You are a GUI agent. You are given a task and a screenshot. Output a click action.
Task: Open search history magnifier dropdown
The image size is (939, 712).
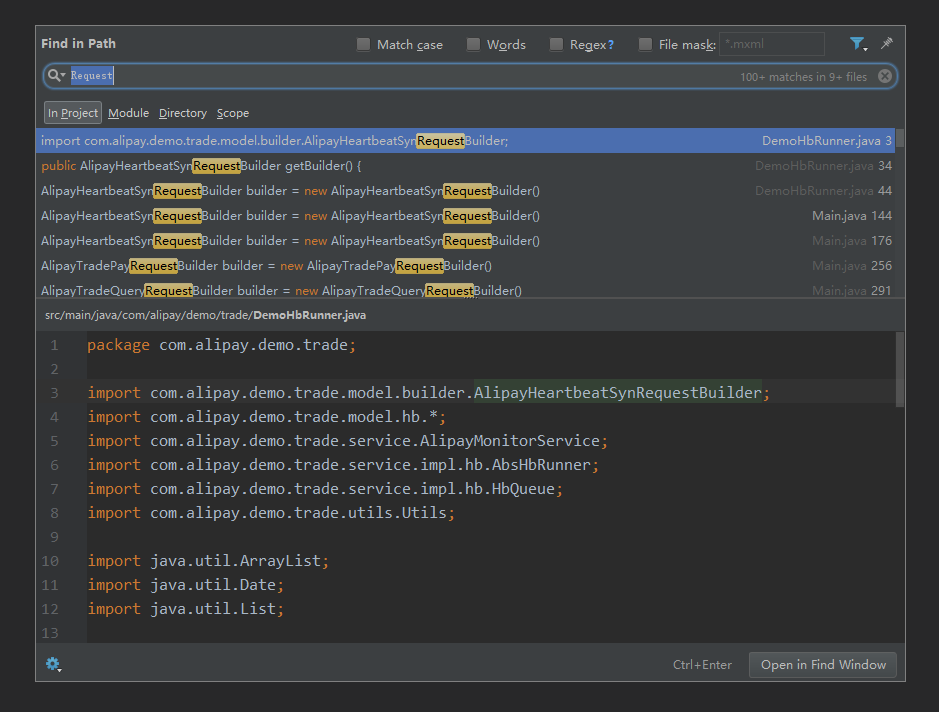click(x=56, y=75)
